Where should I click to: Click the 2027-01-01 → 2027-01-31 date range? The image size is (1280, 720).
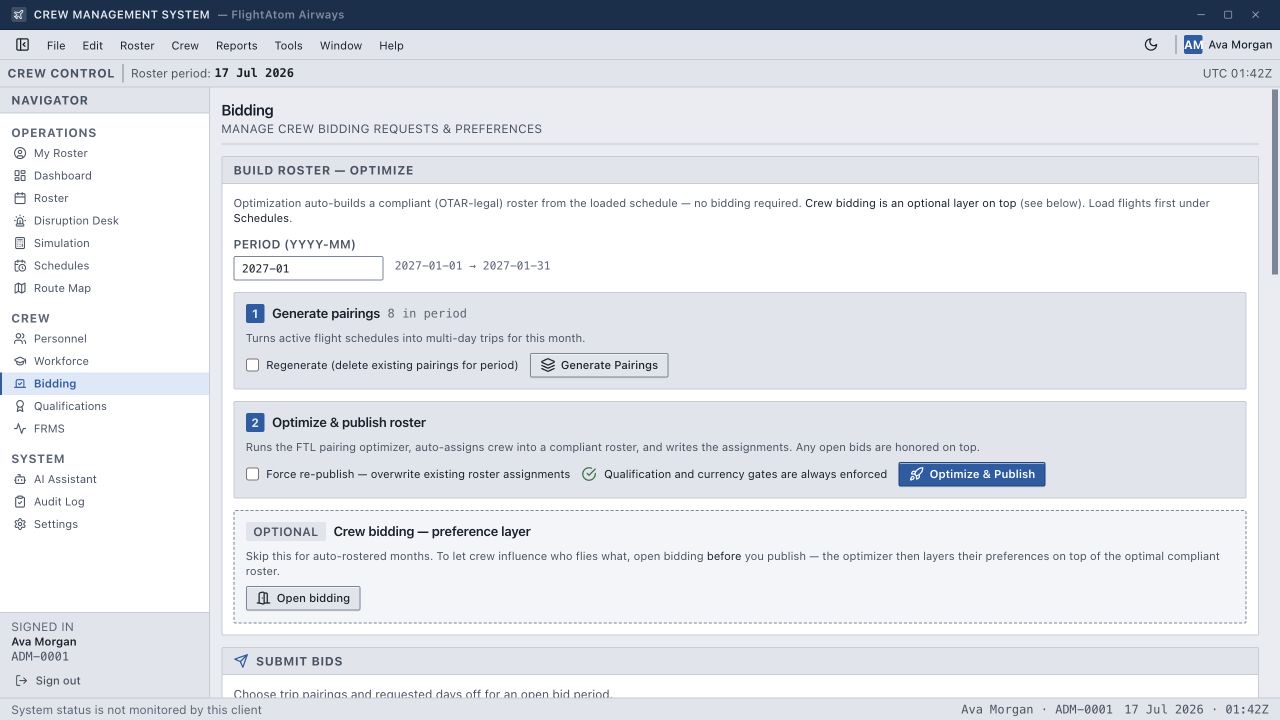(472, 266)
